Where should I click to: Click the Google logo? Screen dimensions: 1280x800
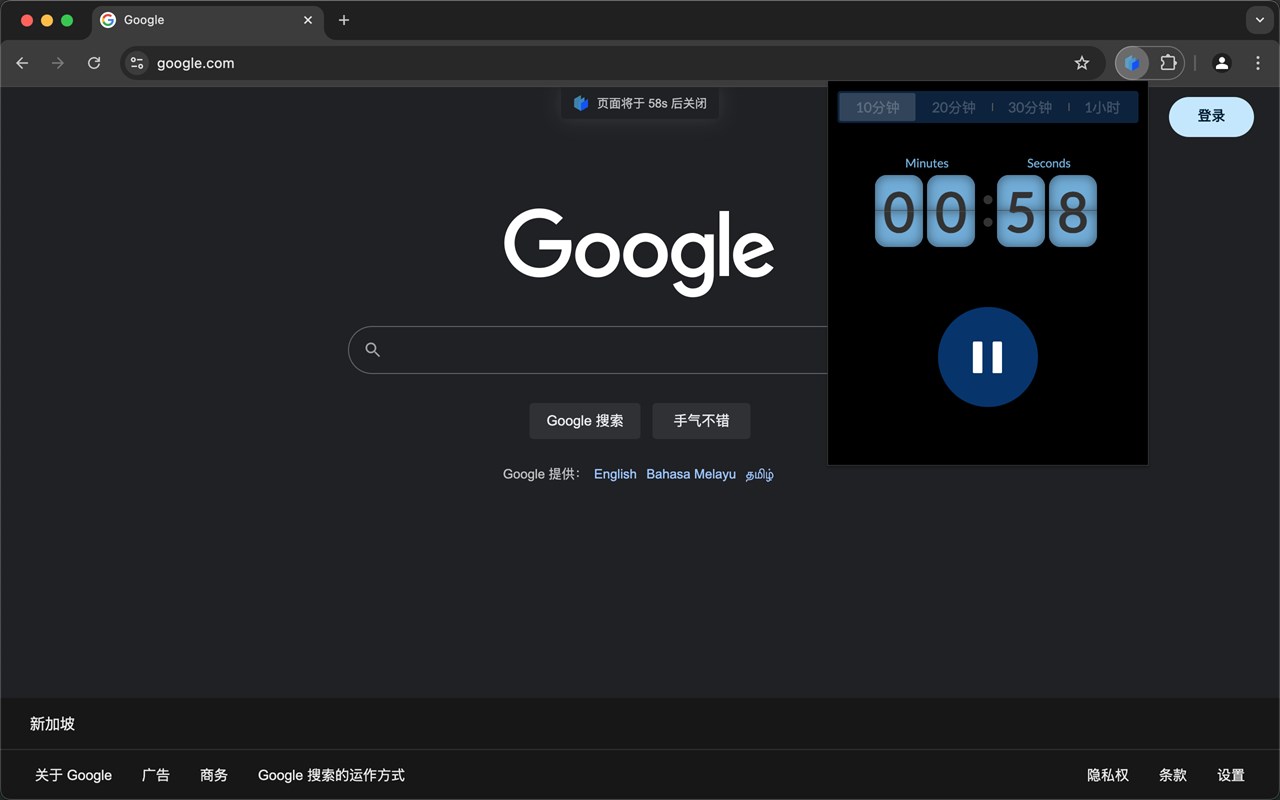coord(639,252)
